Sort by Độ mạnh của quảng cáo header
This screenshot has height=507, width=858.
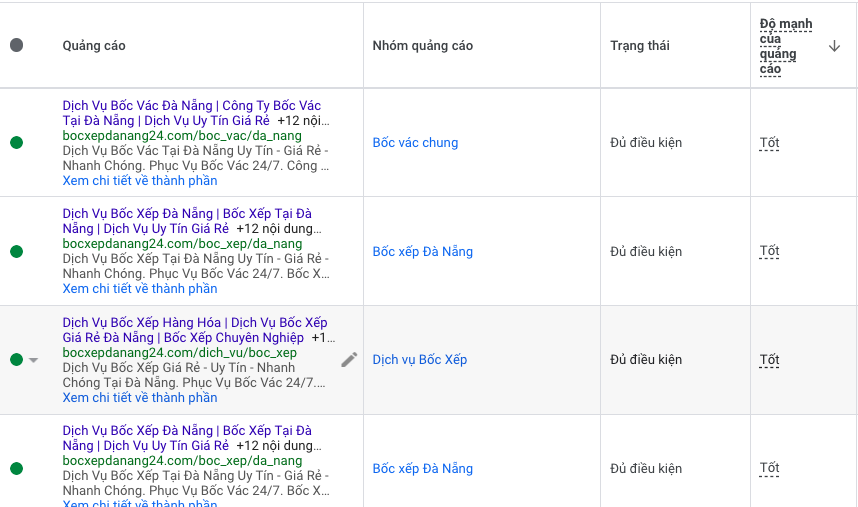(785, 46)
